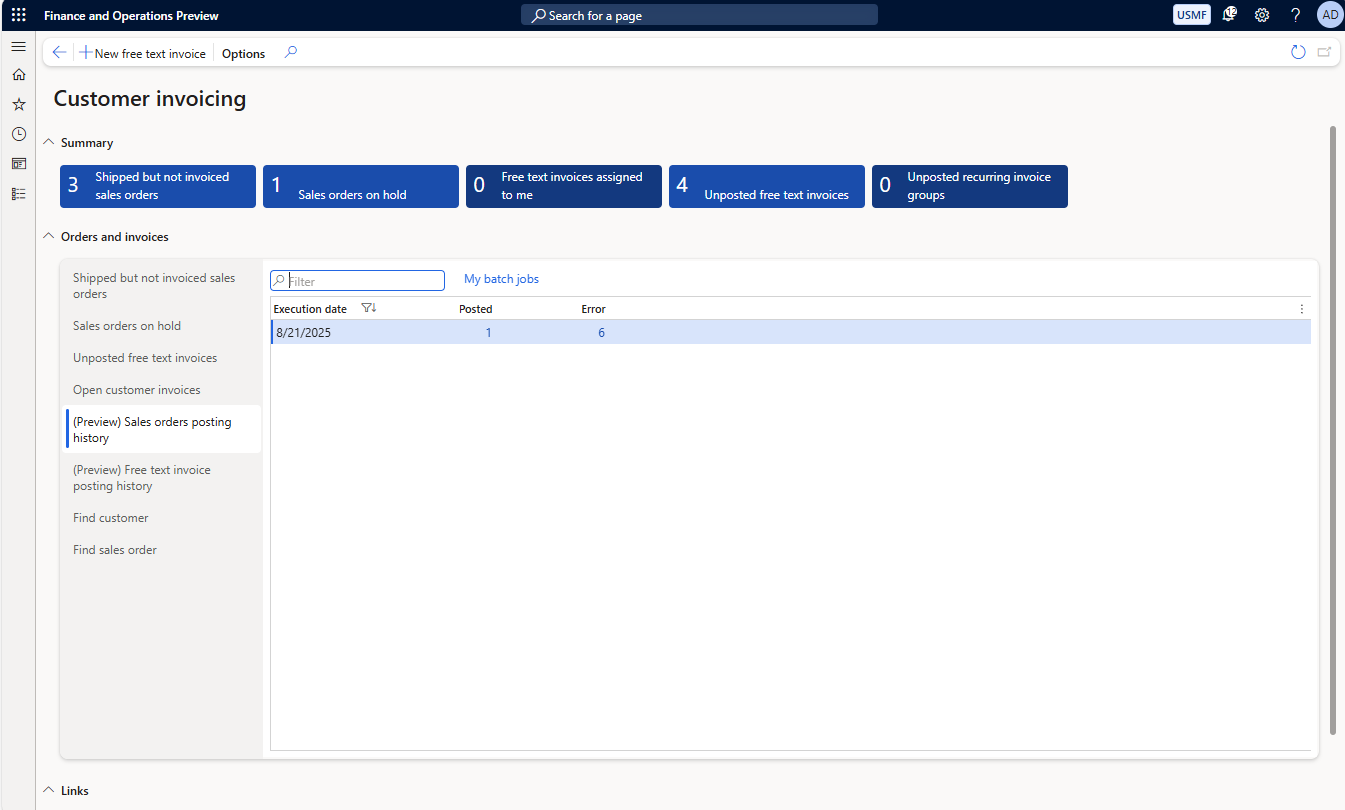
Task: Select Unposted free text invoices list tab
Action: 163,358
